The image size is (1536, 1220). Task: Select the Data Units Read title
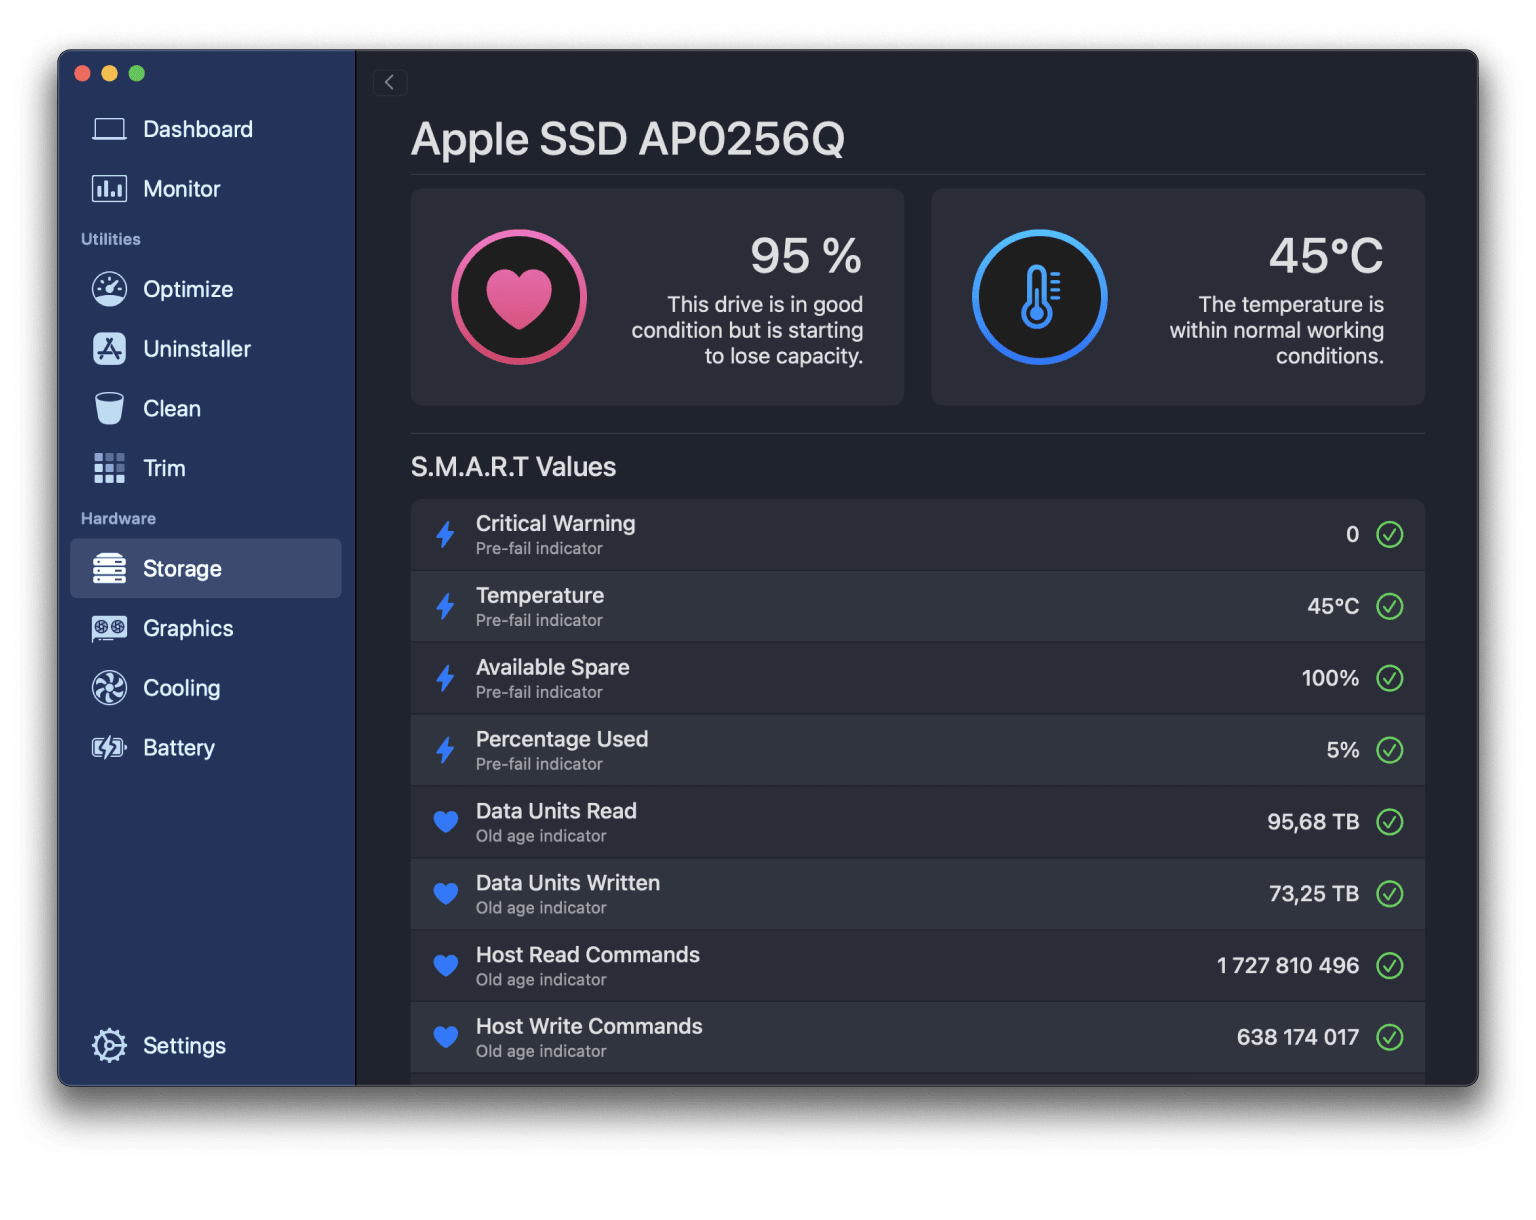[556, 811]
